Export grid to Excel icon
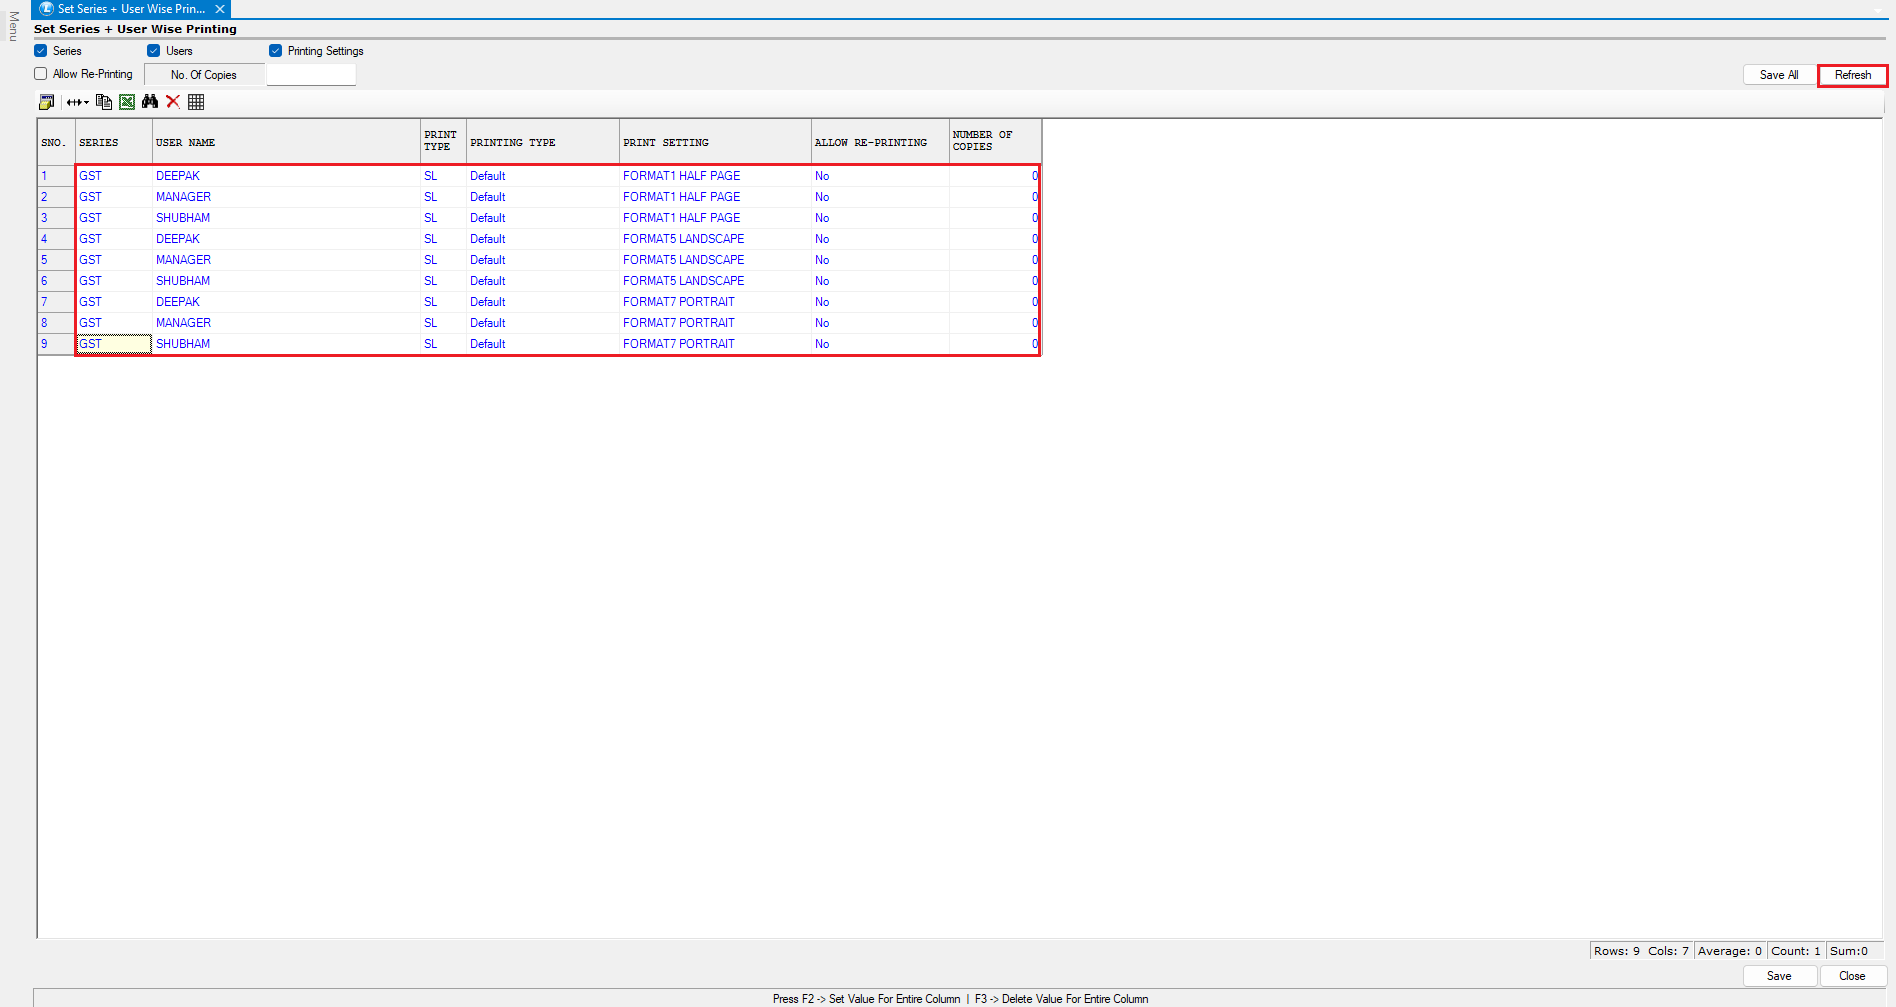The height and width of the screenshot is (1007, 1896). pos(127,102)
